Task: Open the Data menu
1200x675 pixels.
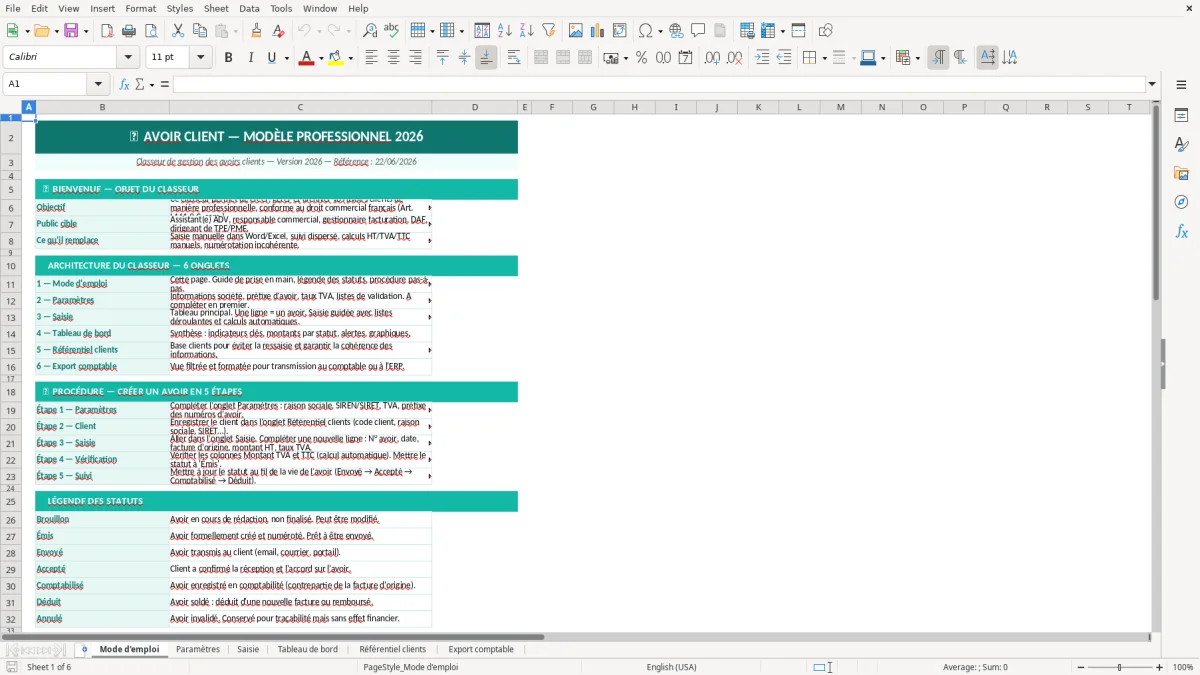Action: [x=249, y=8]
